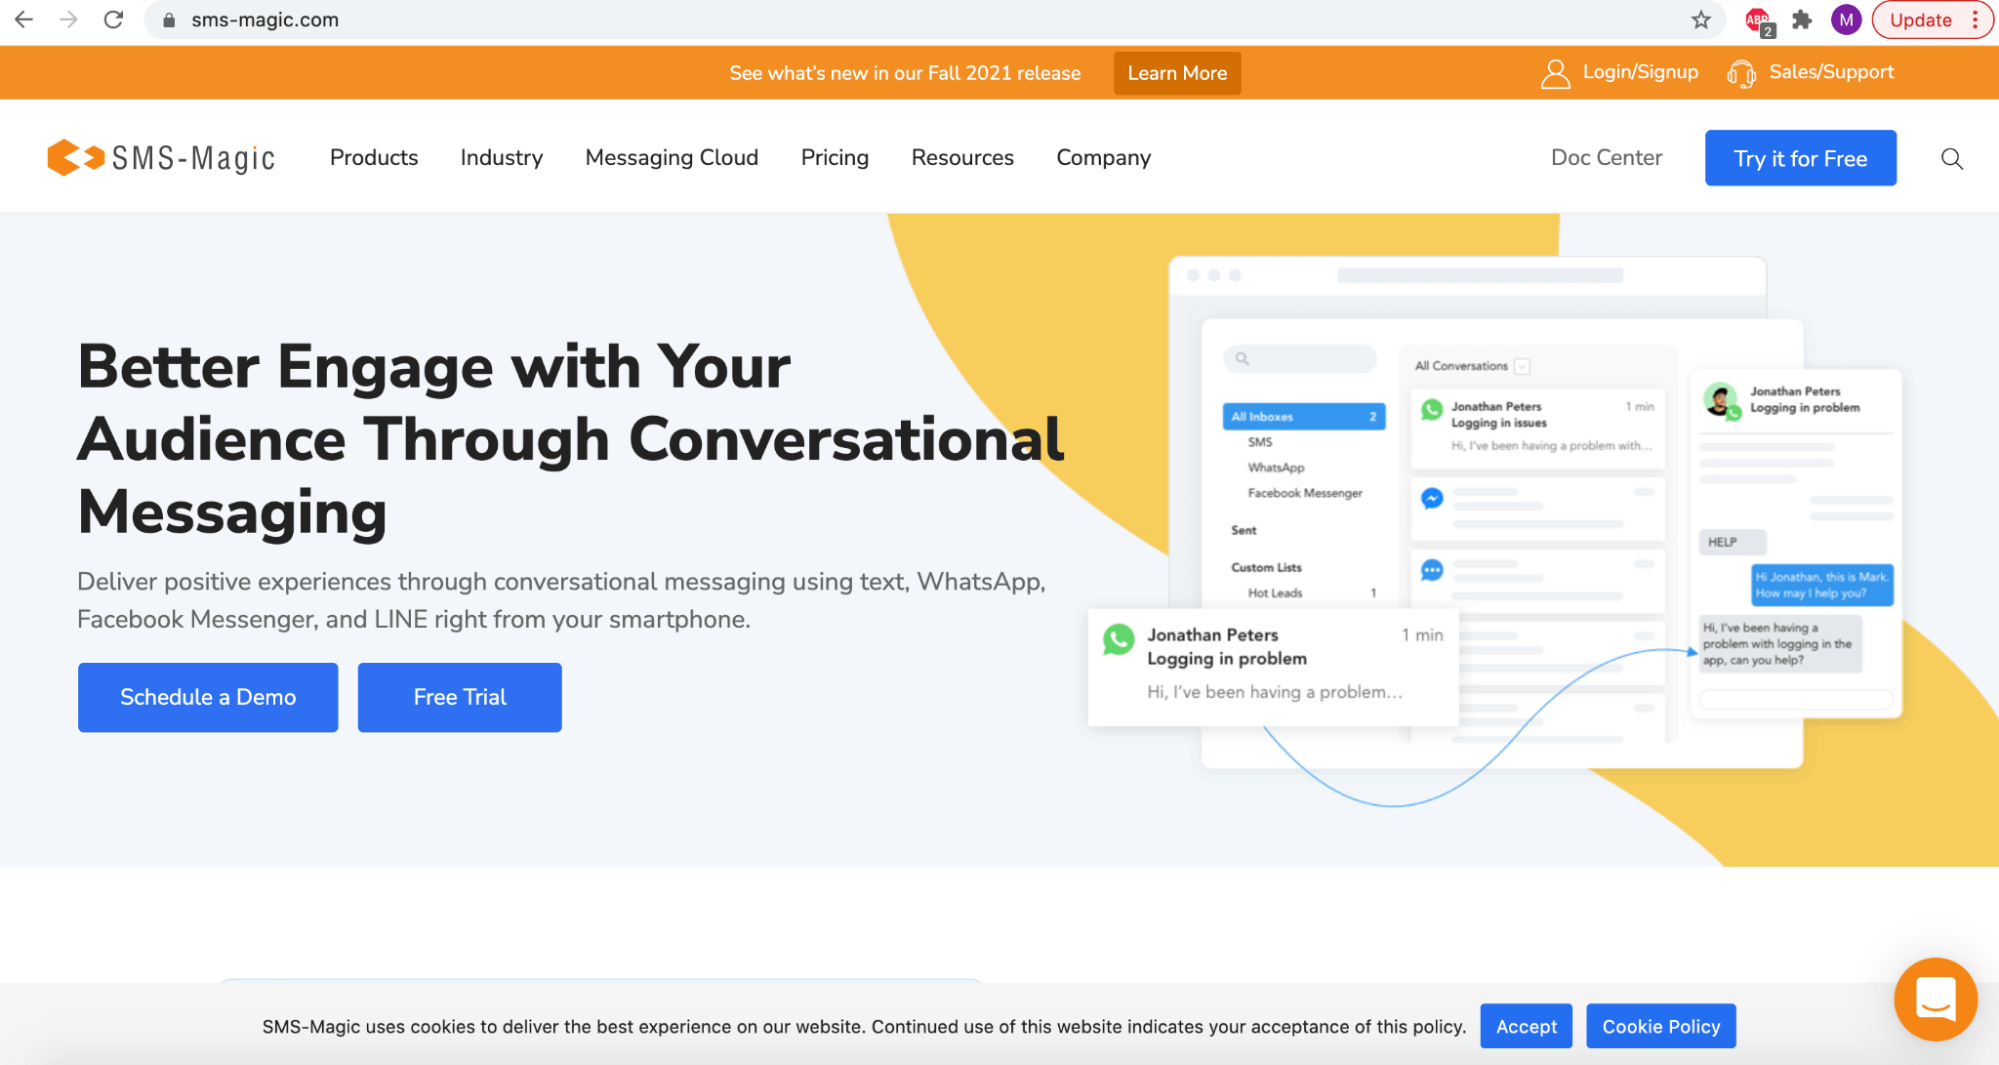The width and height of the screenshot is (1999, 1065).
Task: Click 'See what's new in our Fall 2021 release' text
Action: (905, 73)
